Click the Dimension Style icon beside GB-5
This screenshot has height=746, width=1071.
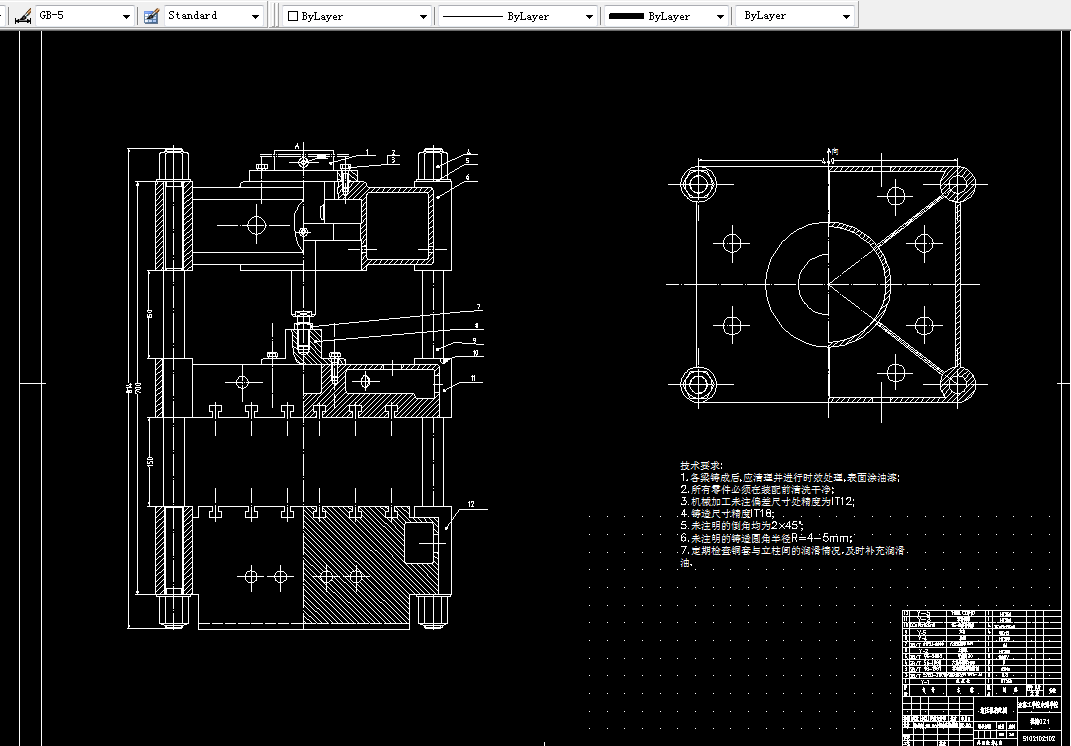coord(23,16)
